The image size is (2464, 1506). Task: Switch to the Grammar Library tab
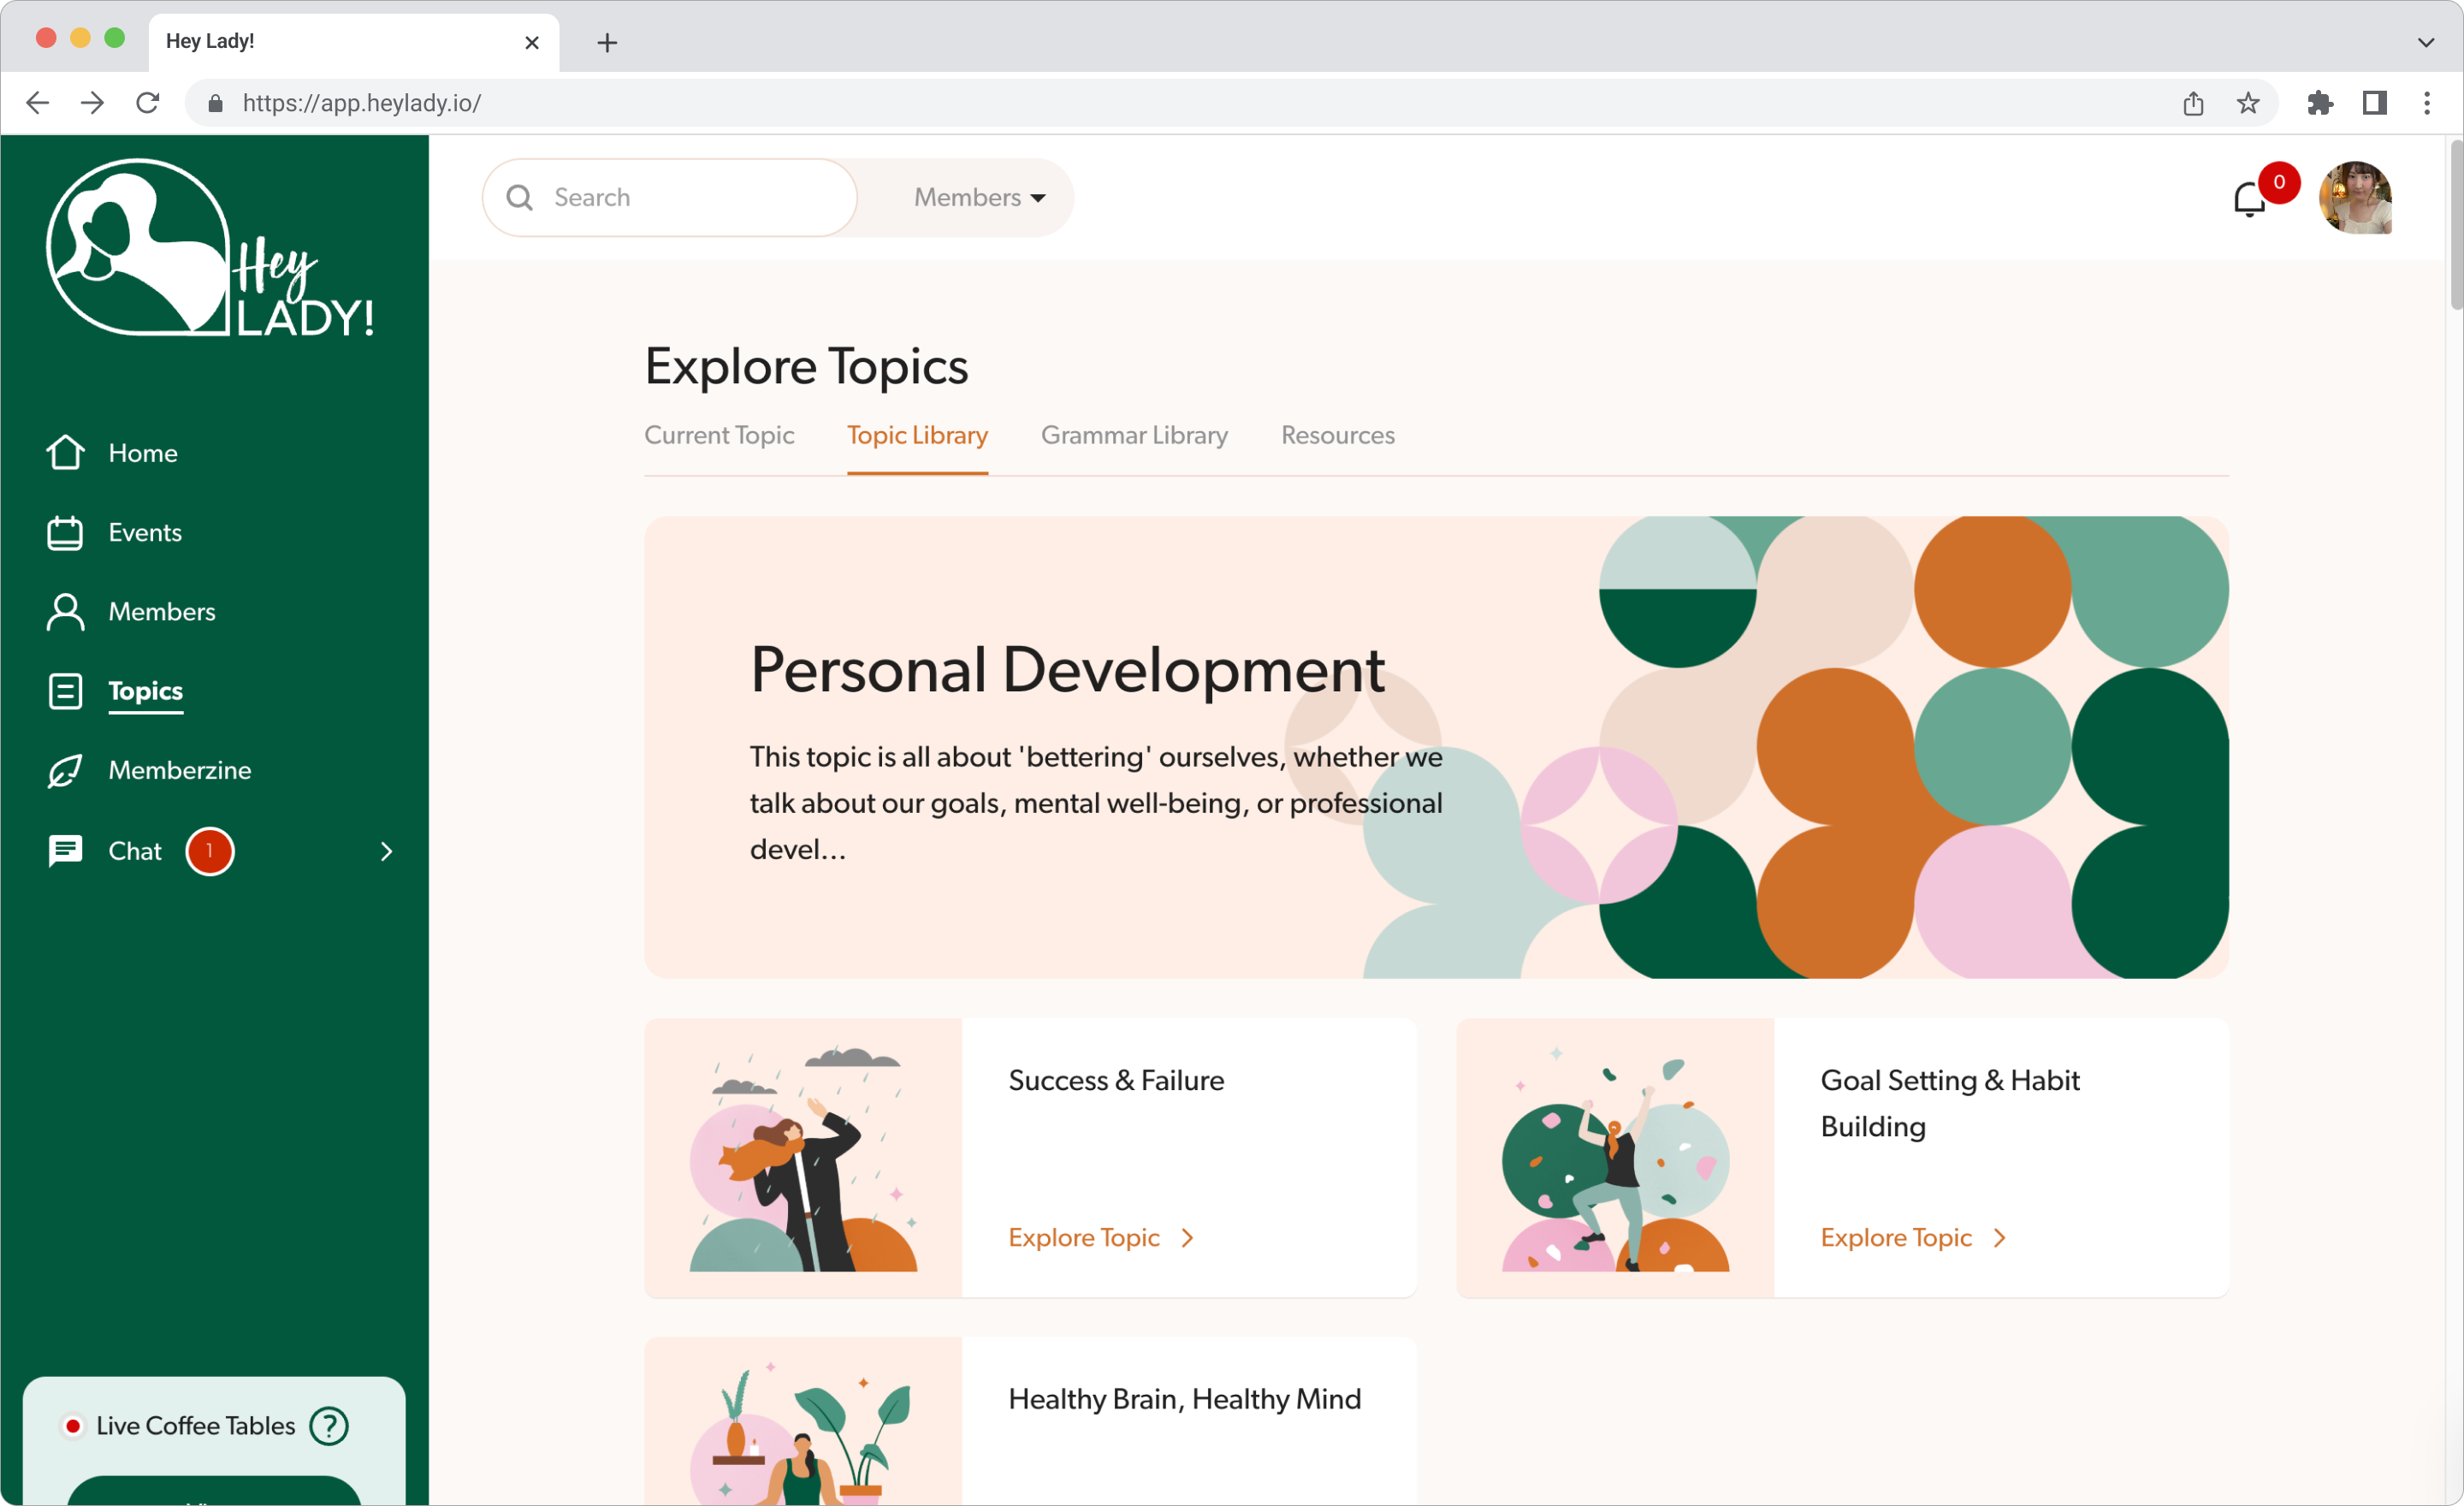coord(1134,436)
